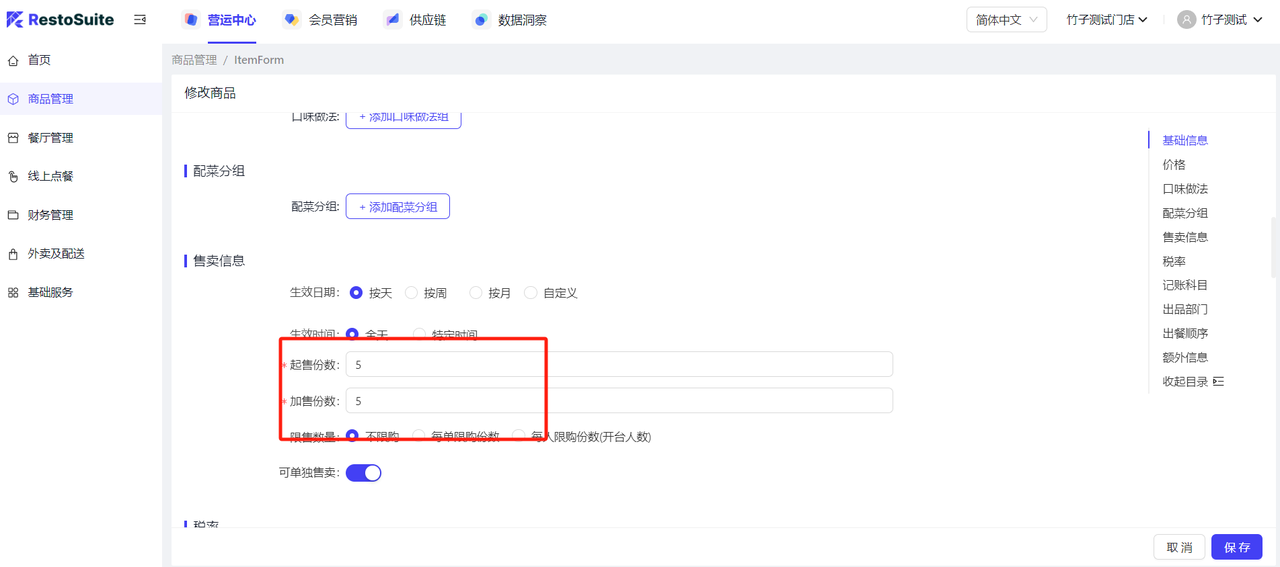Jump to 税率 anchor
The image size is (1280, 567).
[x=1174, y=261]
